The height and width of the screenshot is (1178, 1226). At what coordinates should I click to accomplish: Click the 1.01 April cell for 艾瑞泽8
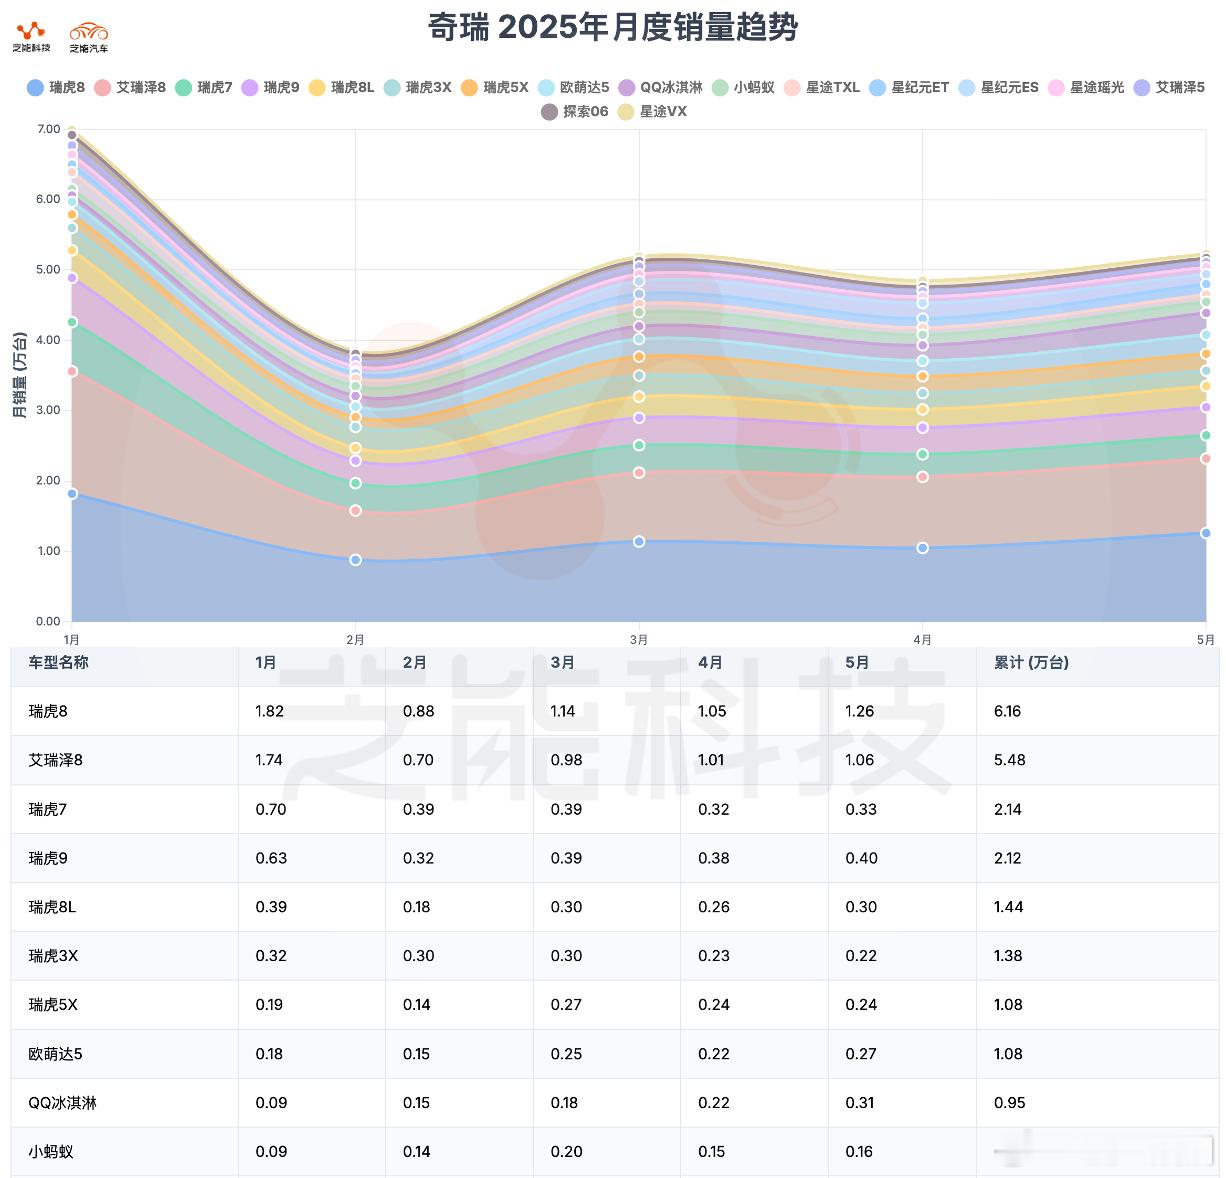712,761
